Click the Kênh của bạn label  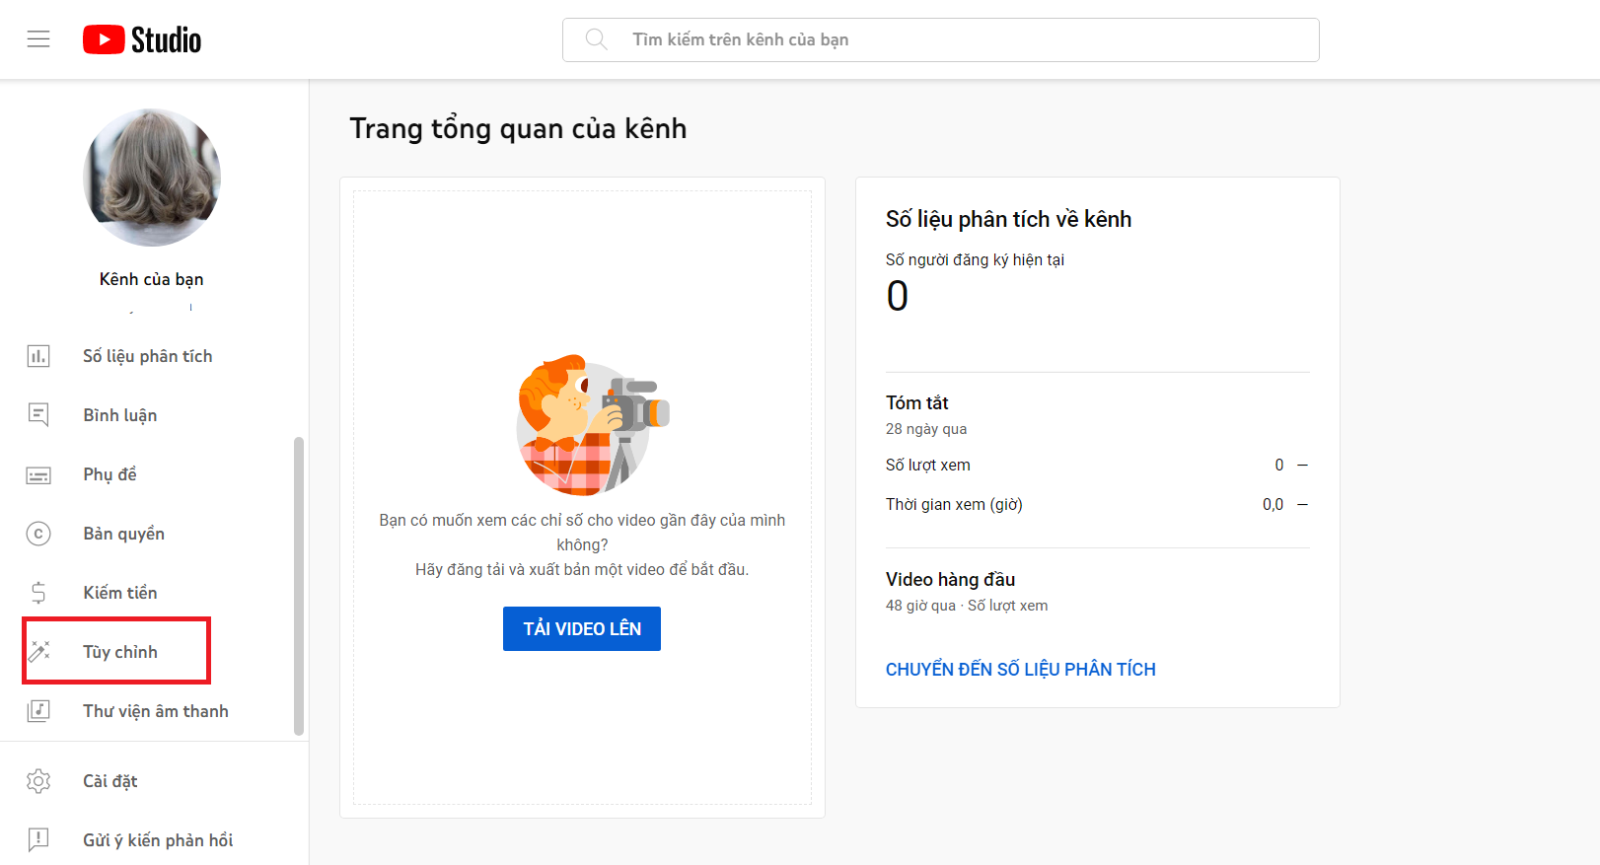point(151,279)
